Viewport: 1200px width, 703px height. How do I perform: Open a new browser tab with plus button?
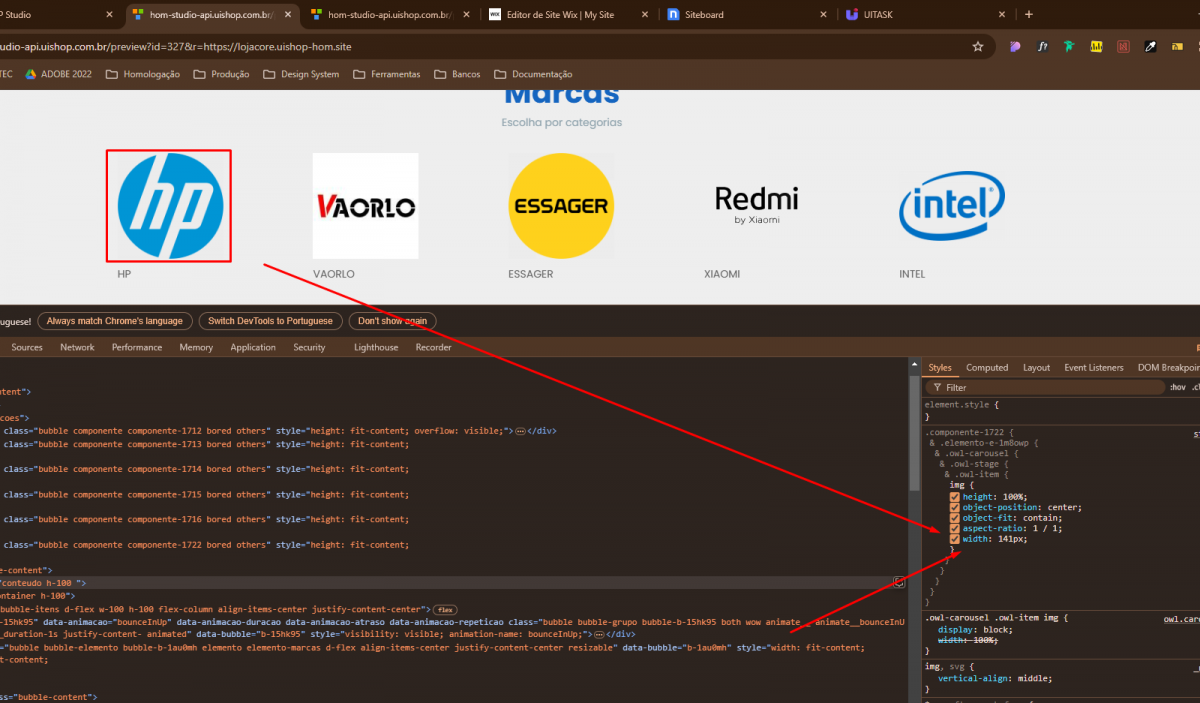click(1029, 15)
